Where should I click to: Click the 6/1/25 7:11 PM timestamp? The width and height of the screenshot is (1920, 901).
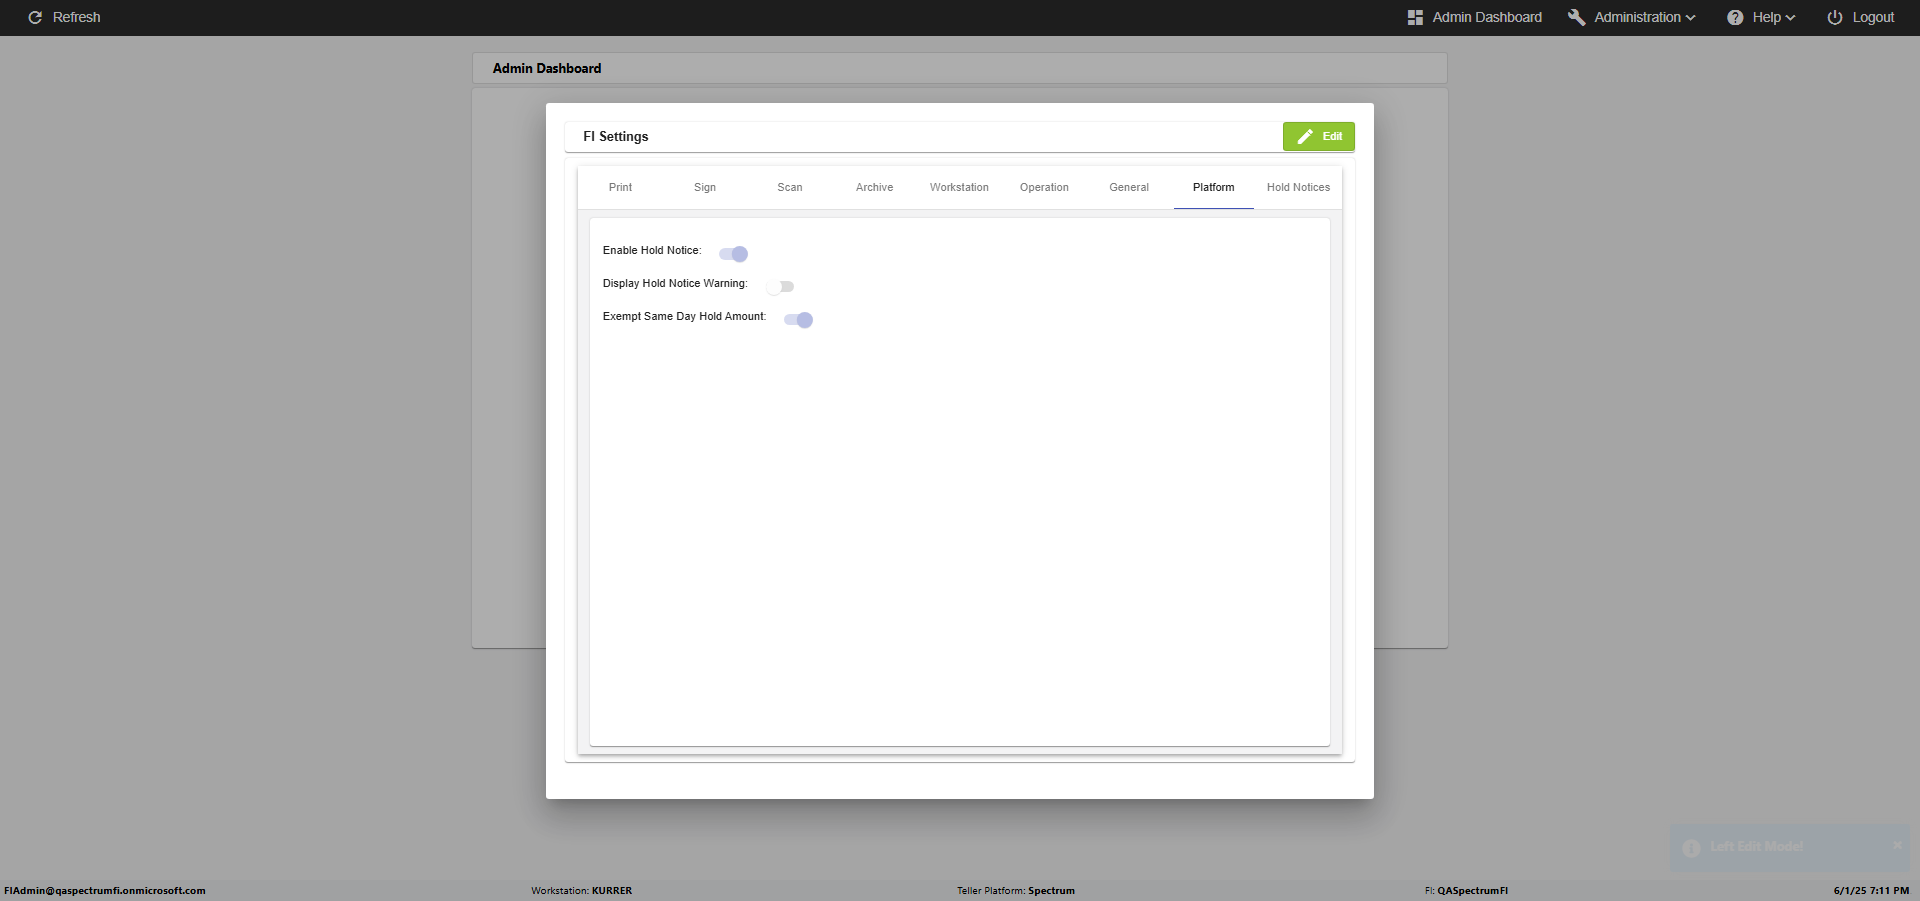(1871, 891)
